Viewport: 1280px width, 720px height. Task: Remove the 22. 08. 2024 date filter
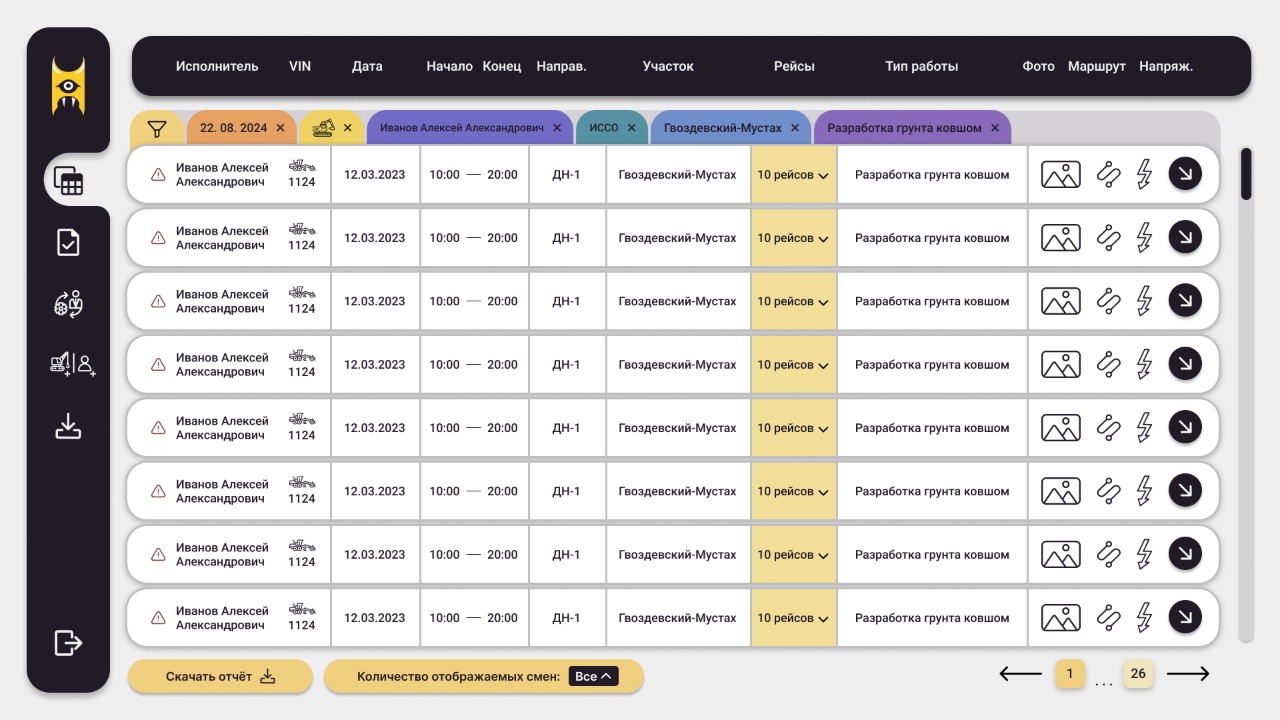(280, 128)
